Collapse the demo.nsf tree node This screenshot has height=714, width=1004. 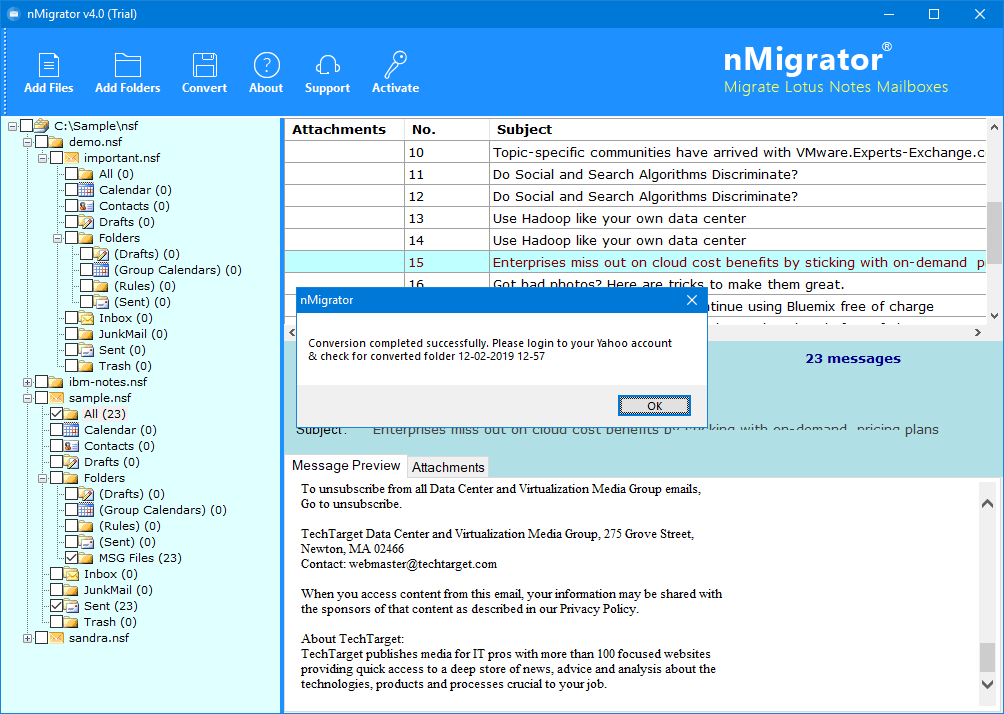coord(28,142)
